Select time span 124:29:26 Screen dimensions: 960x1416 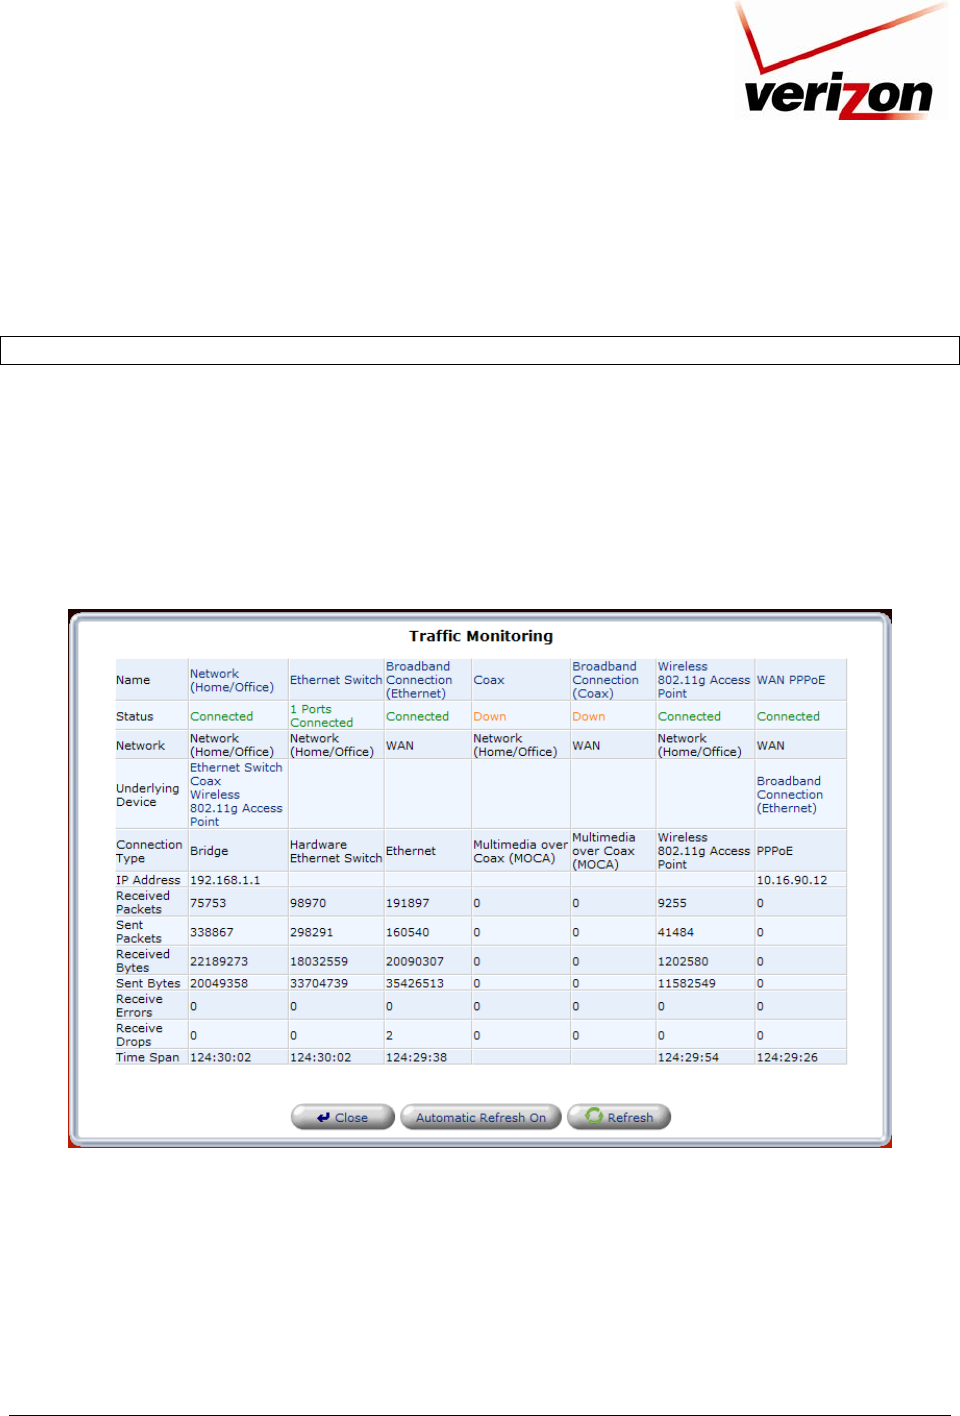787,1057
